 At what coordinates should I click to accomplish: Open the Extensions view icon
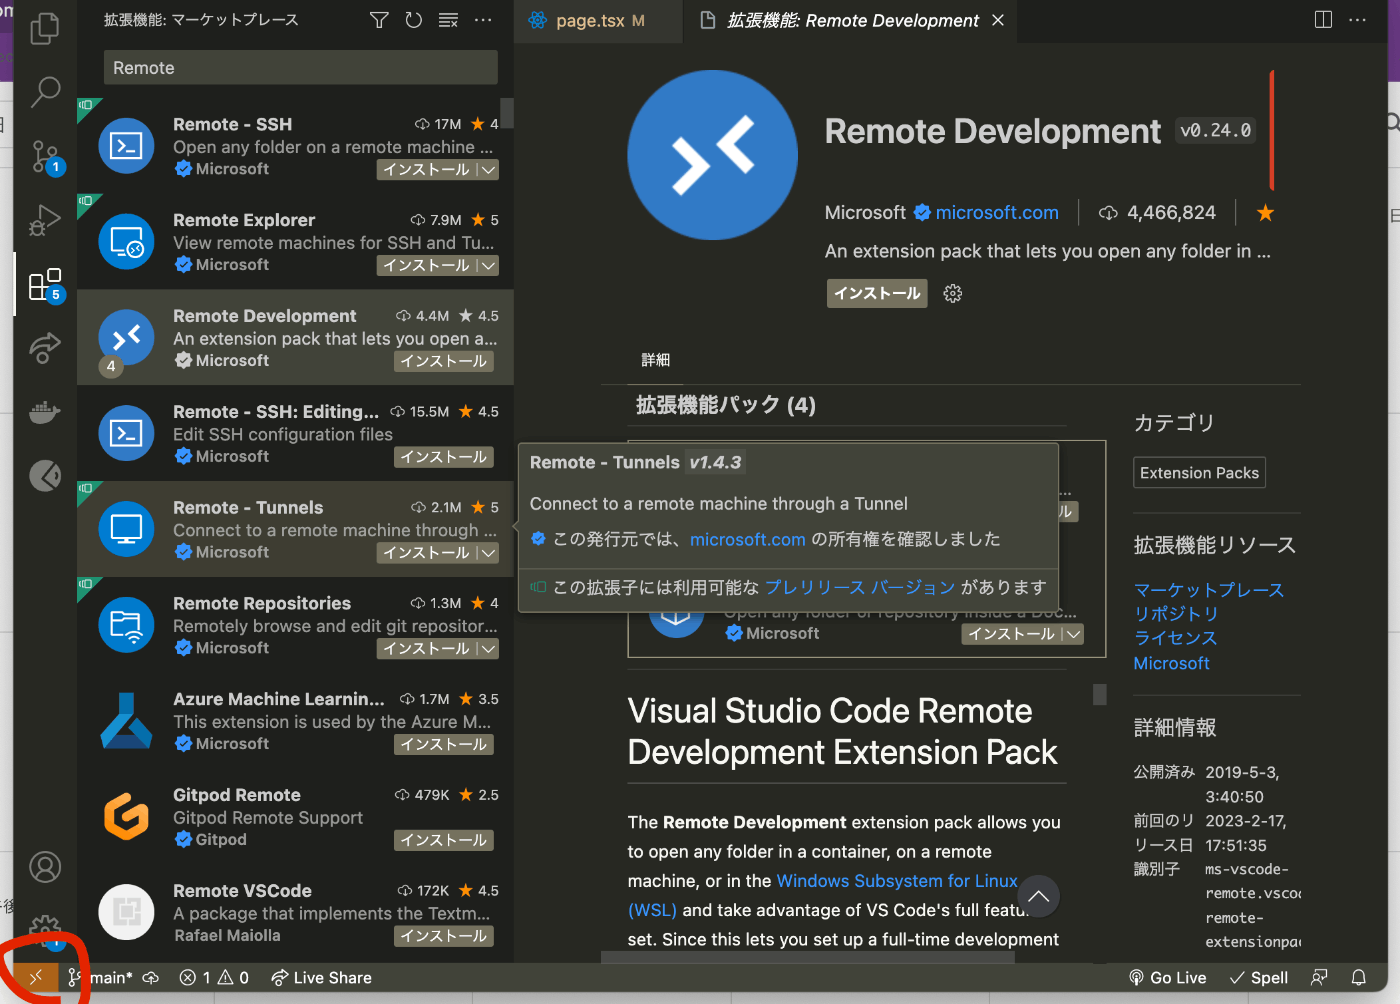45,285
